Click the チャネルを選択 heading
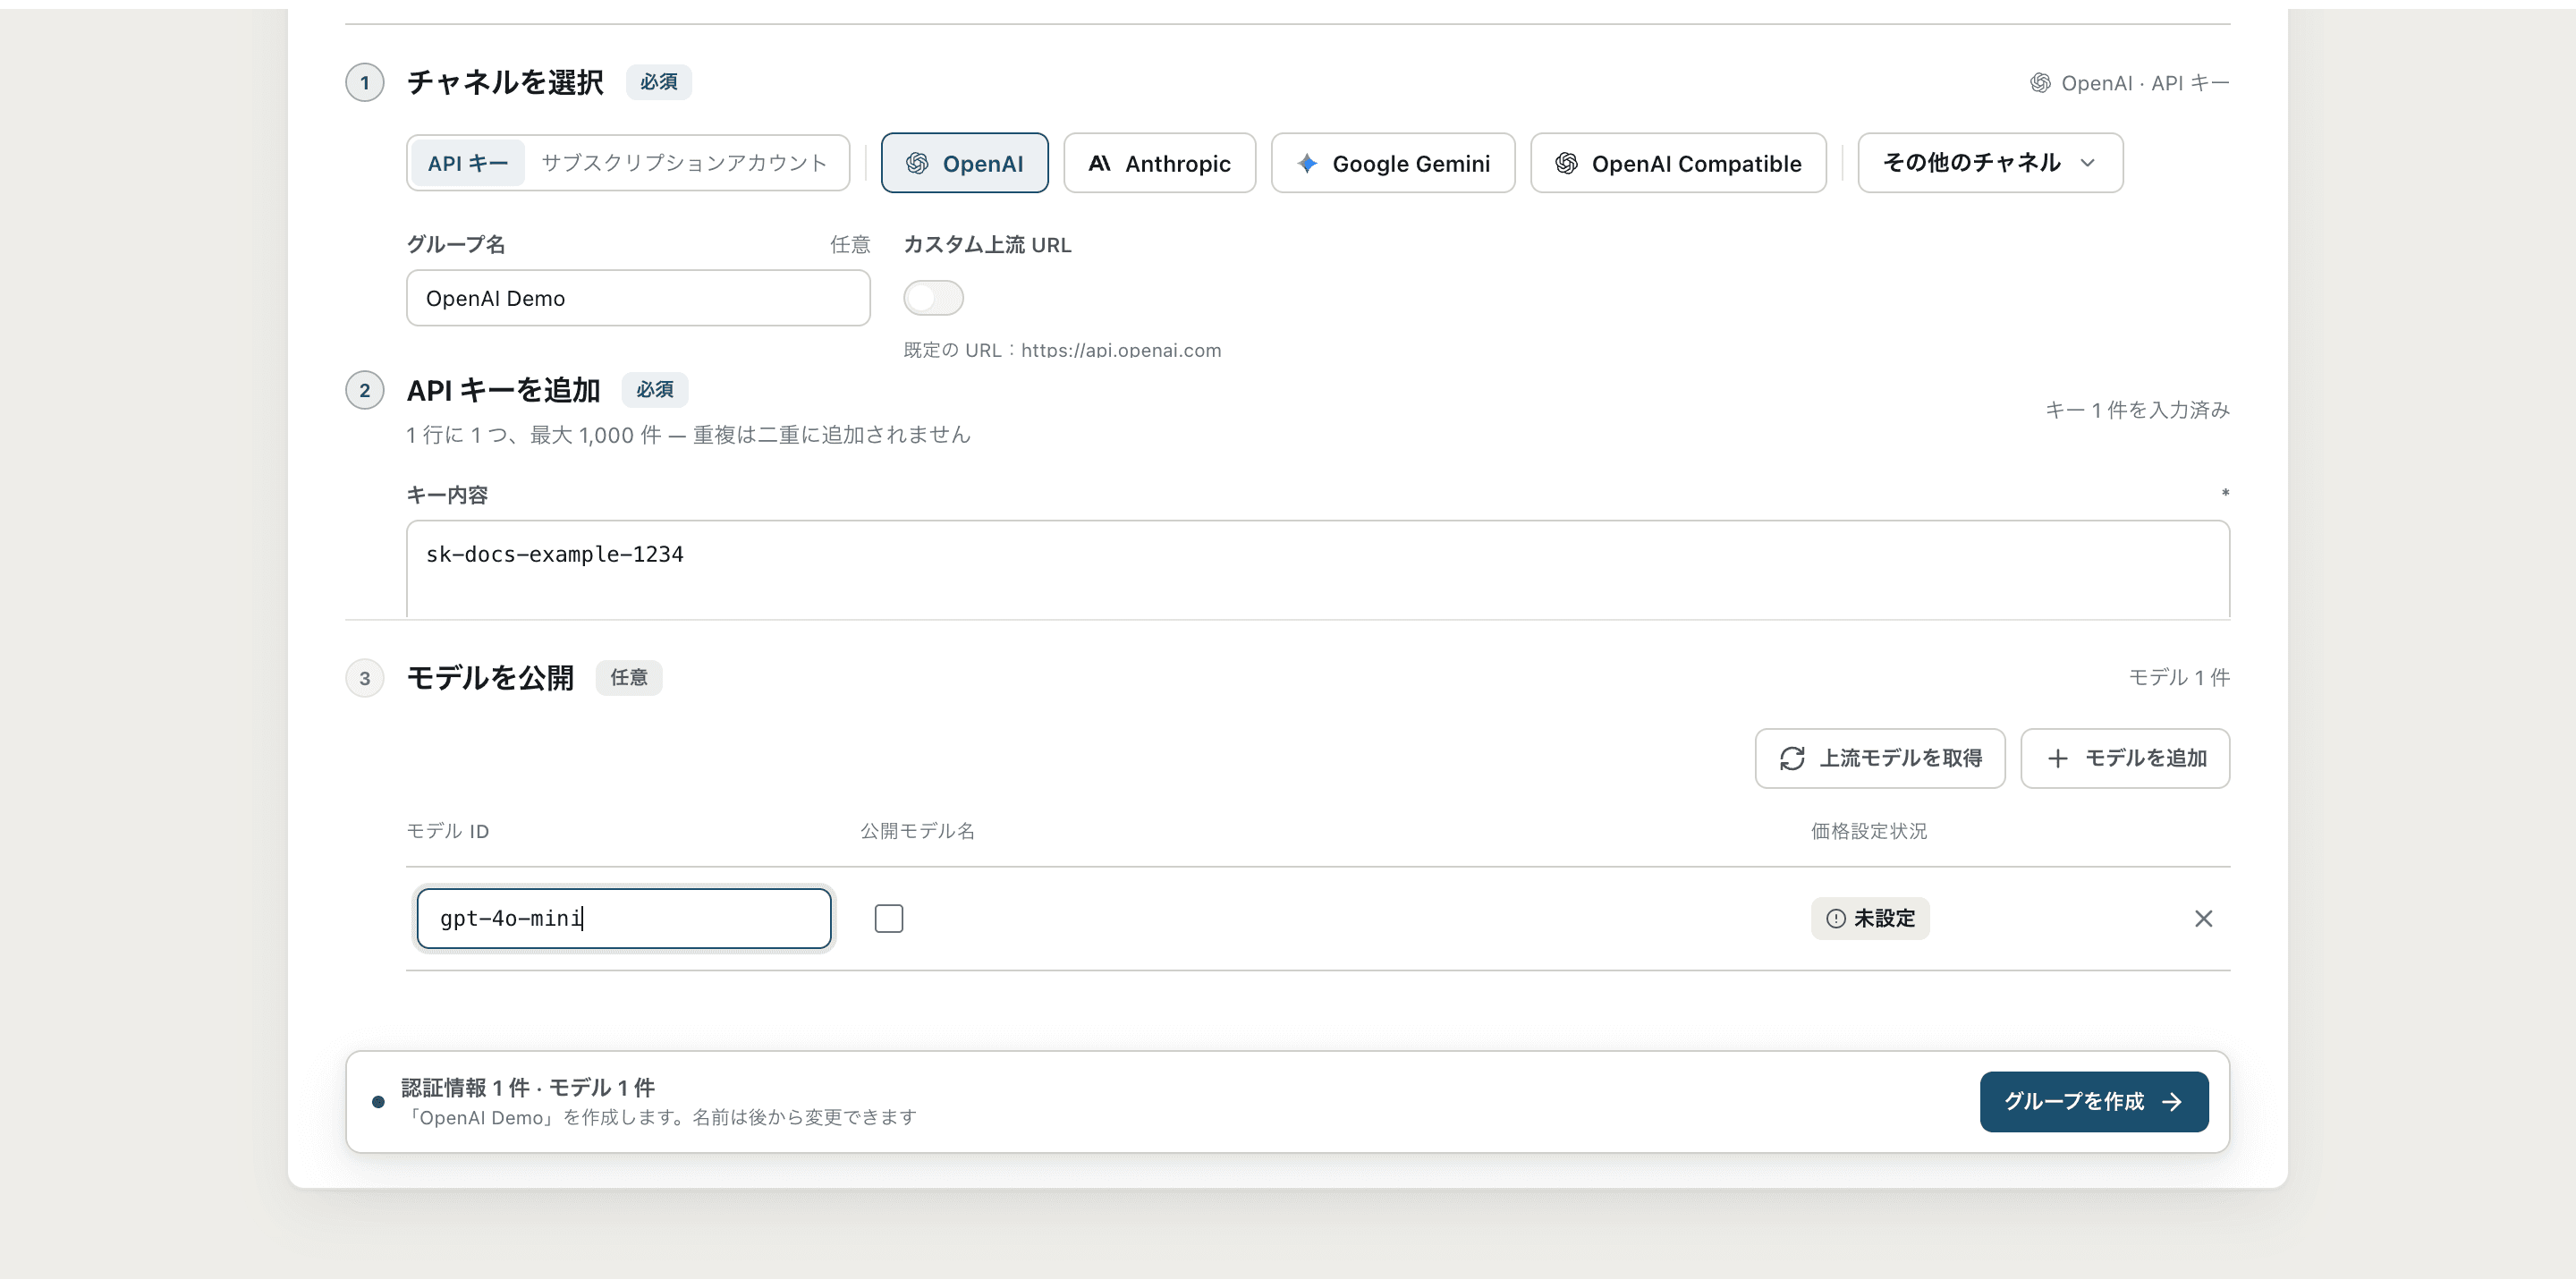The width and height of the screenshot is (2576, 1288). click(x=505, y=82)
